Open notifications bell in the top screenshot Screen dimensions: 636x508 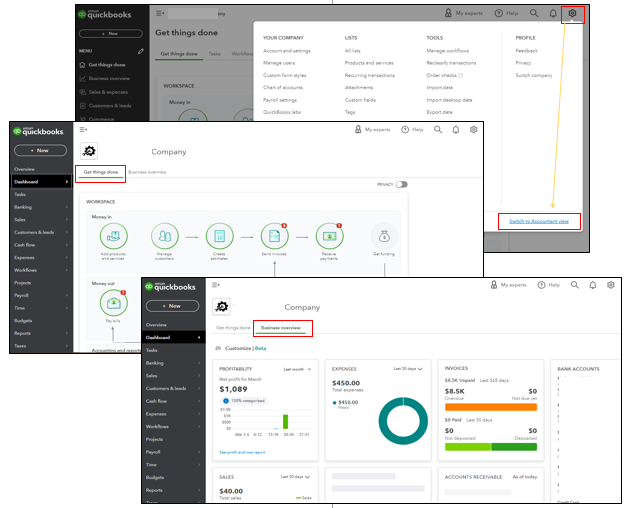[553, 13]
